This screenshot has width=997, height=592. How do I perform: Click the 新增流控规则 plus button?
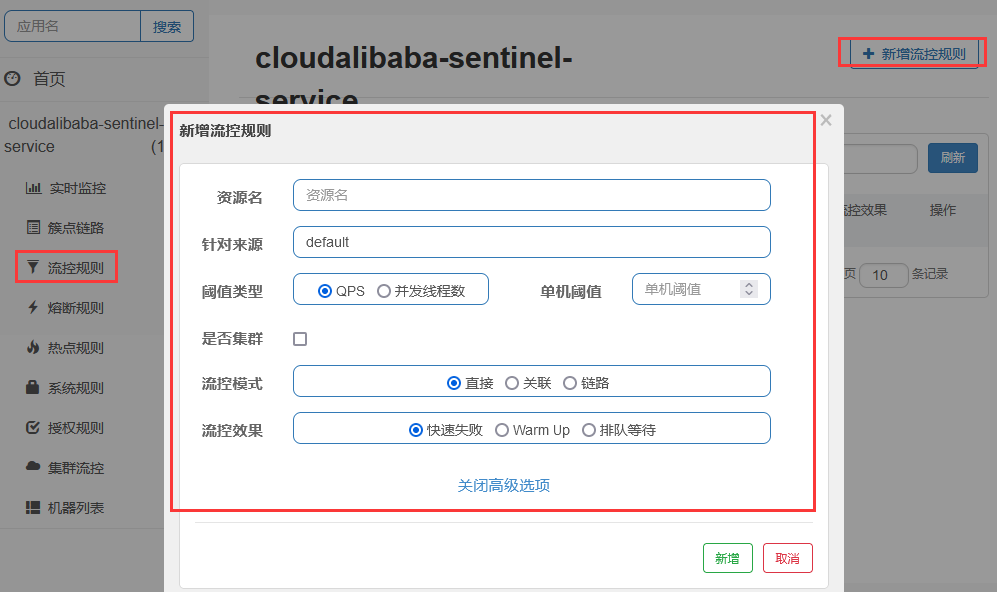click(x=914, y=54)
